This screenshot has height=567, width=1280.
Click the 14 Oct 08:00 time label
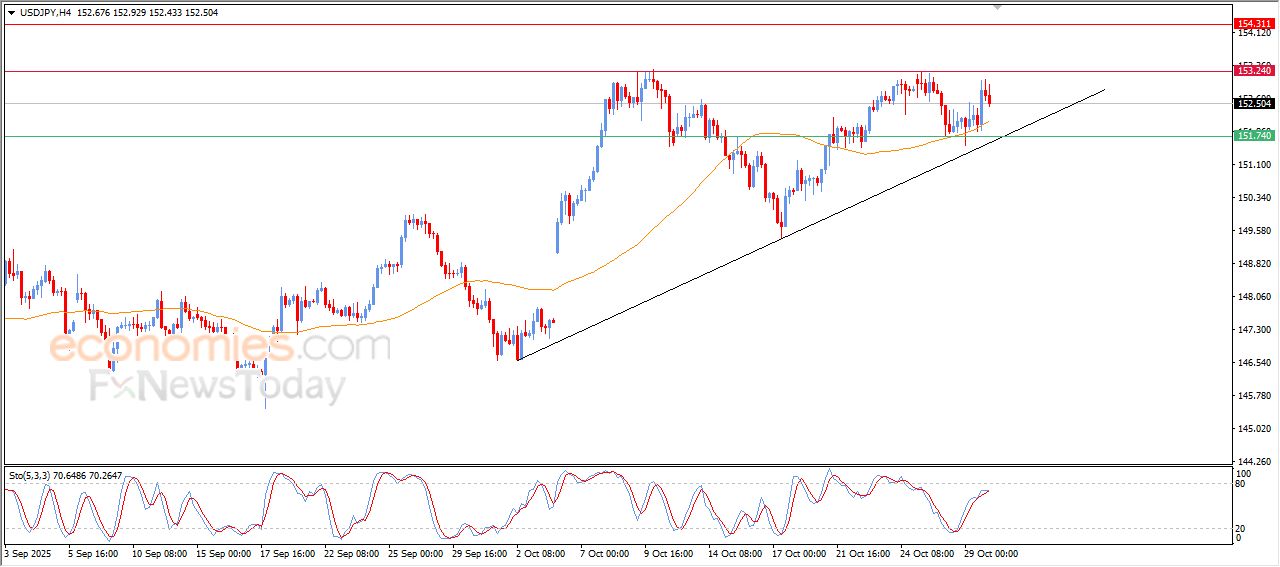point(734,553)
